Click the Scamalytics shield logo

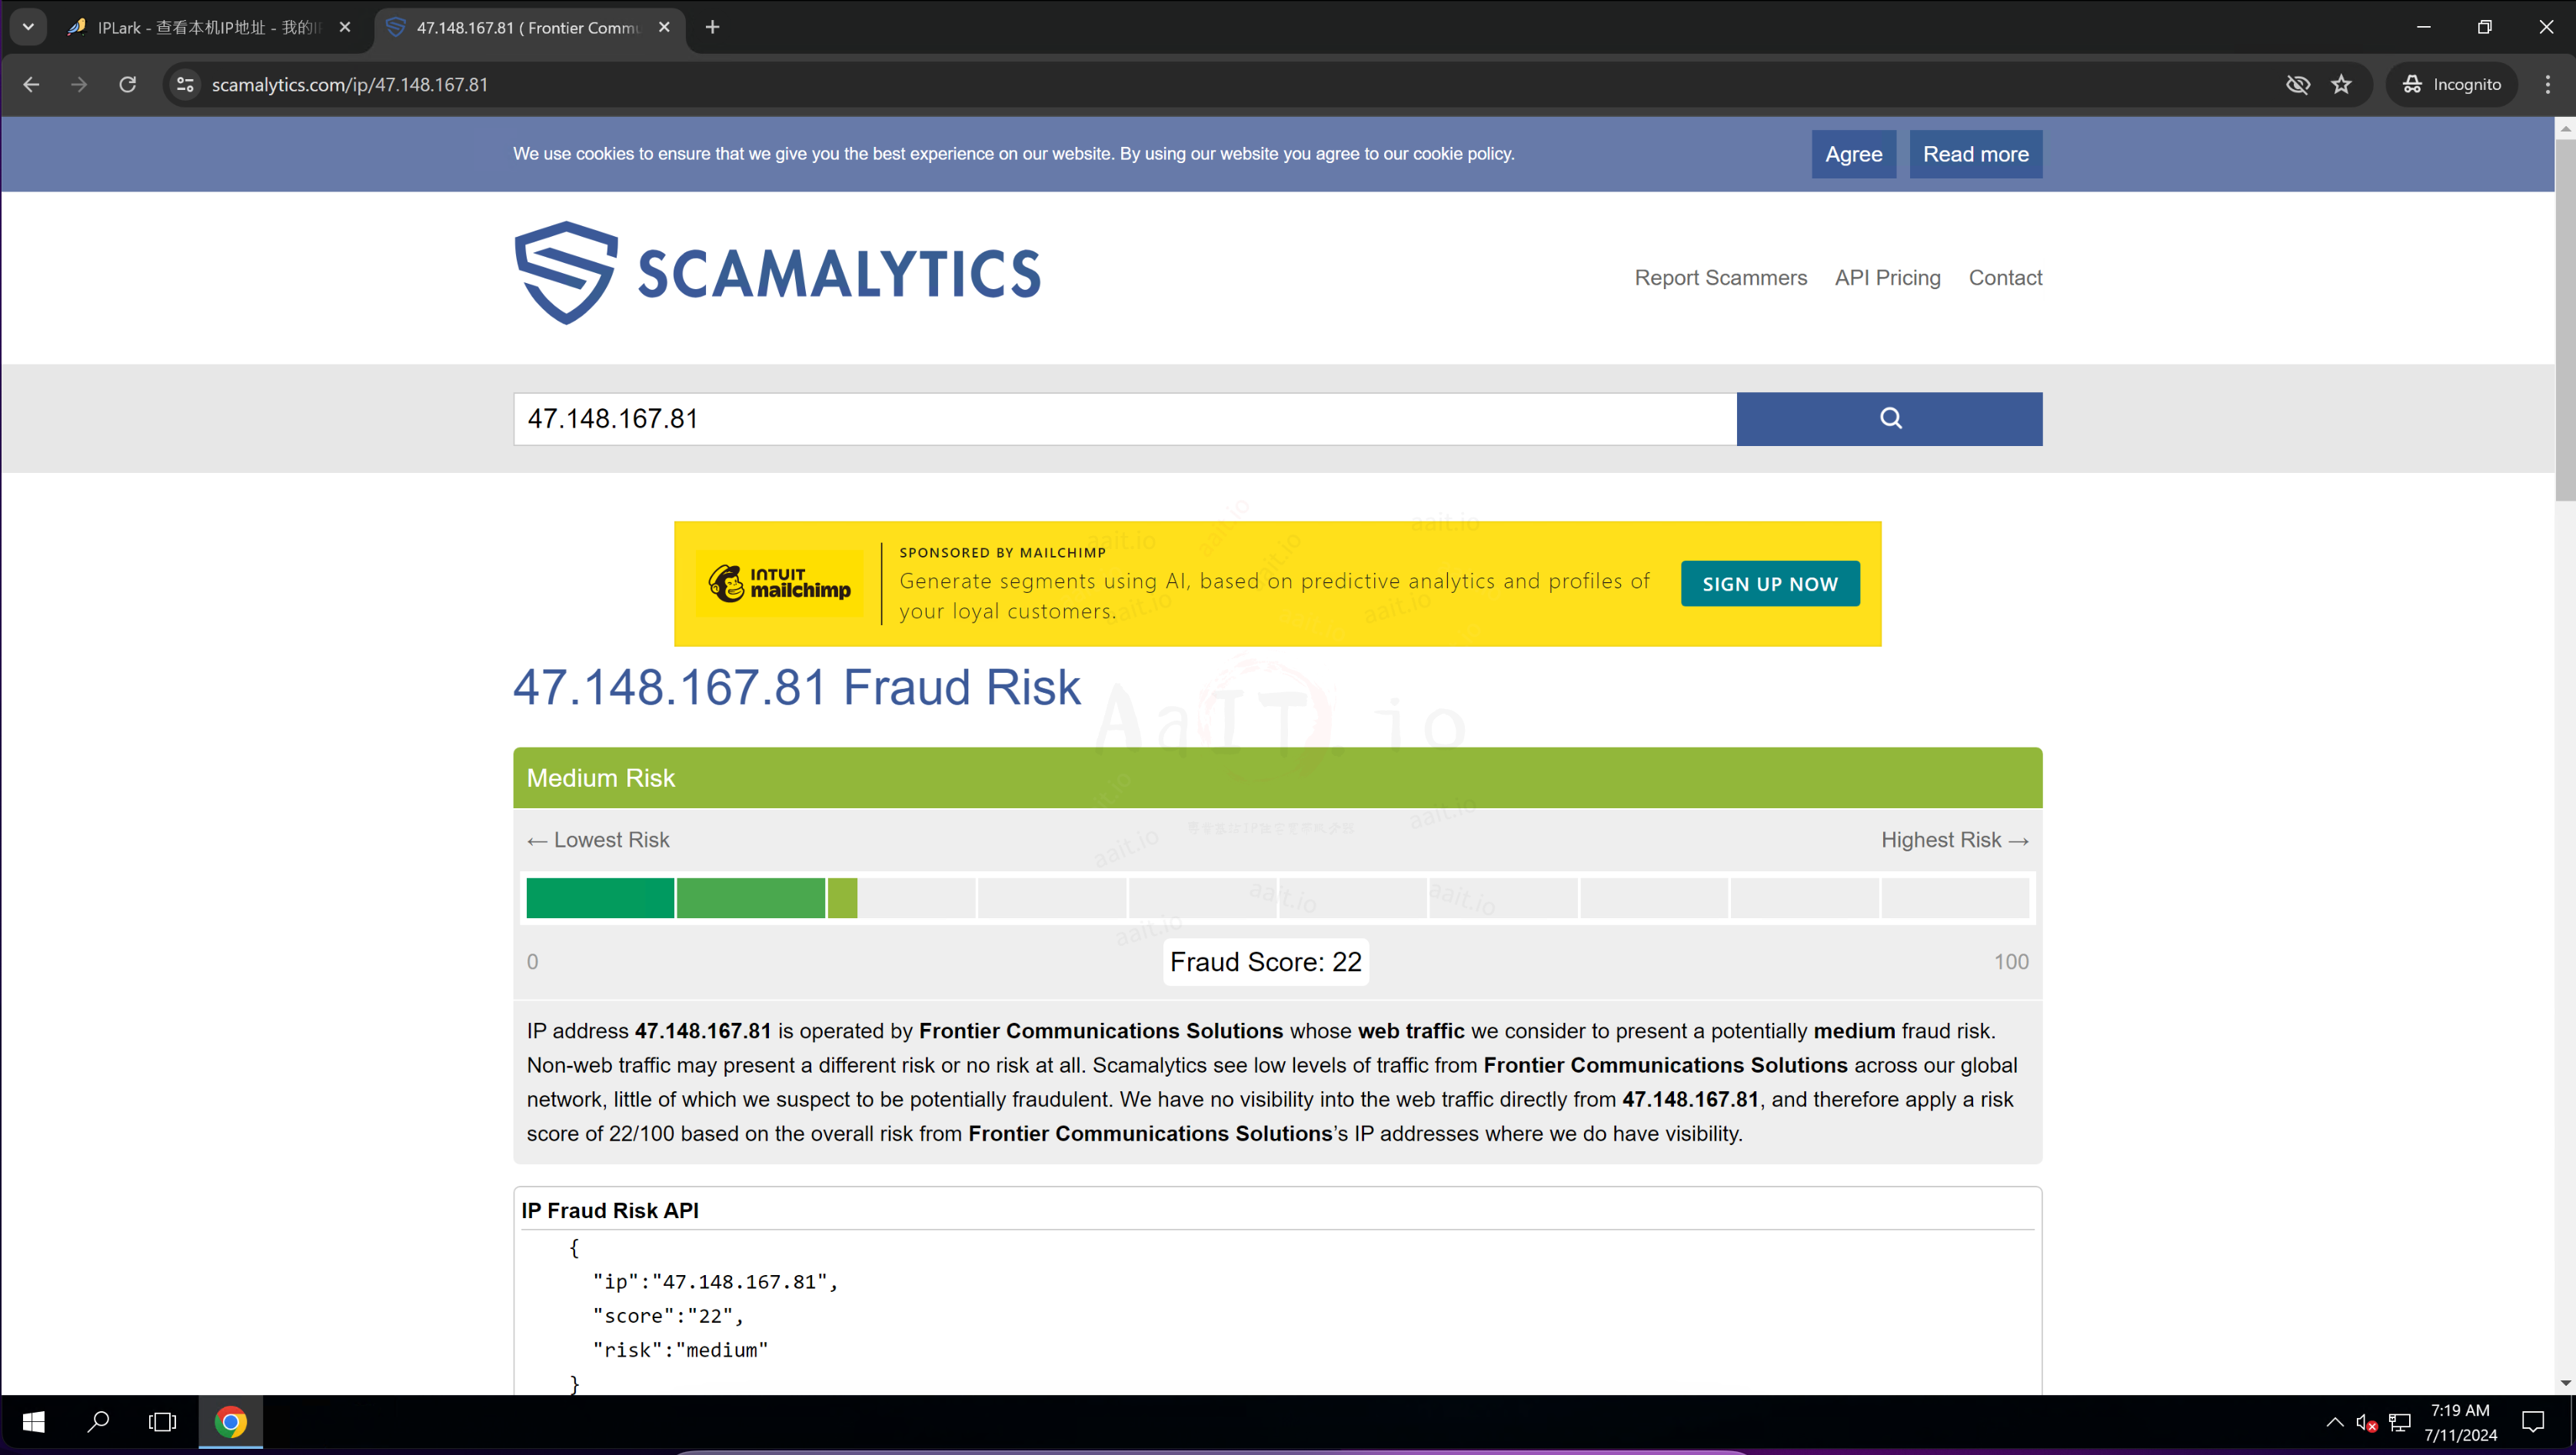(x=565, y=273)
